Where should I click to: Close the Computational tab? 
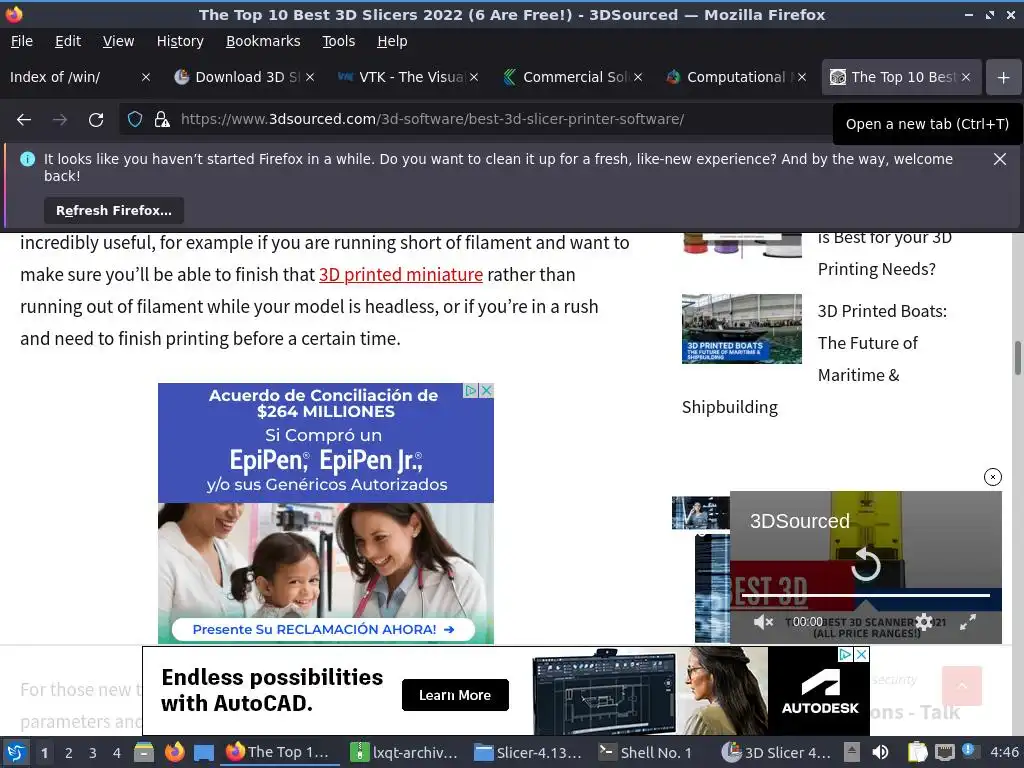pos(802,77)
